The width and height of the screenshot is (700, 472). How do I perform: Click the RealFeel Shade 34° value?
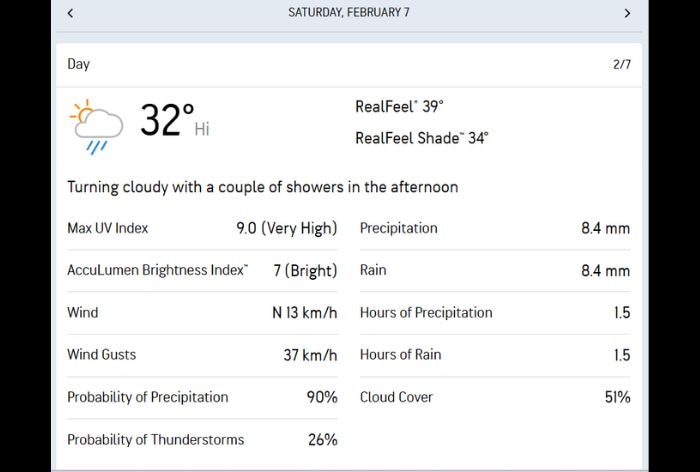pos(421,138)
